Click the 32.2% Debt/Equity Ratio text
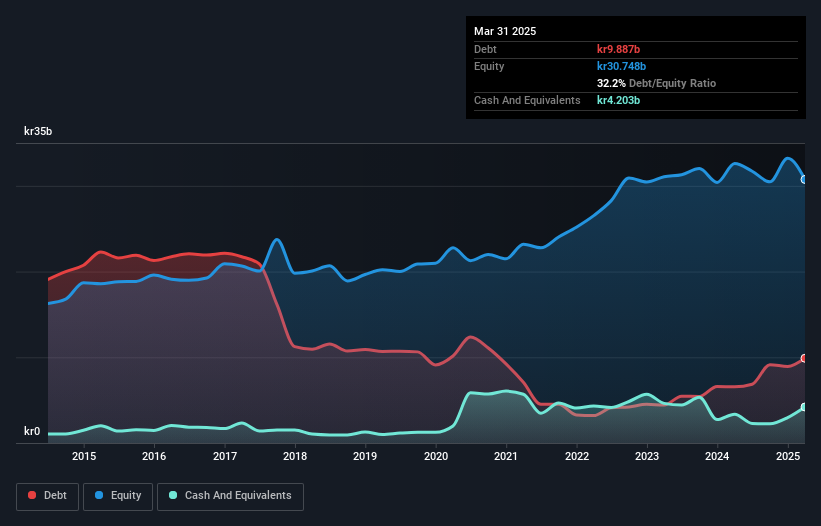The image size is (821, 526). [656, 83]
